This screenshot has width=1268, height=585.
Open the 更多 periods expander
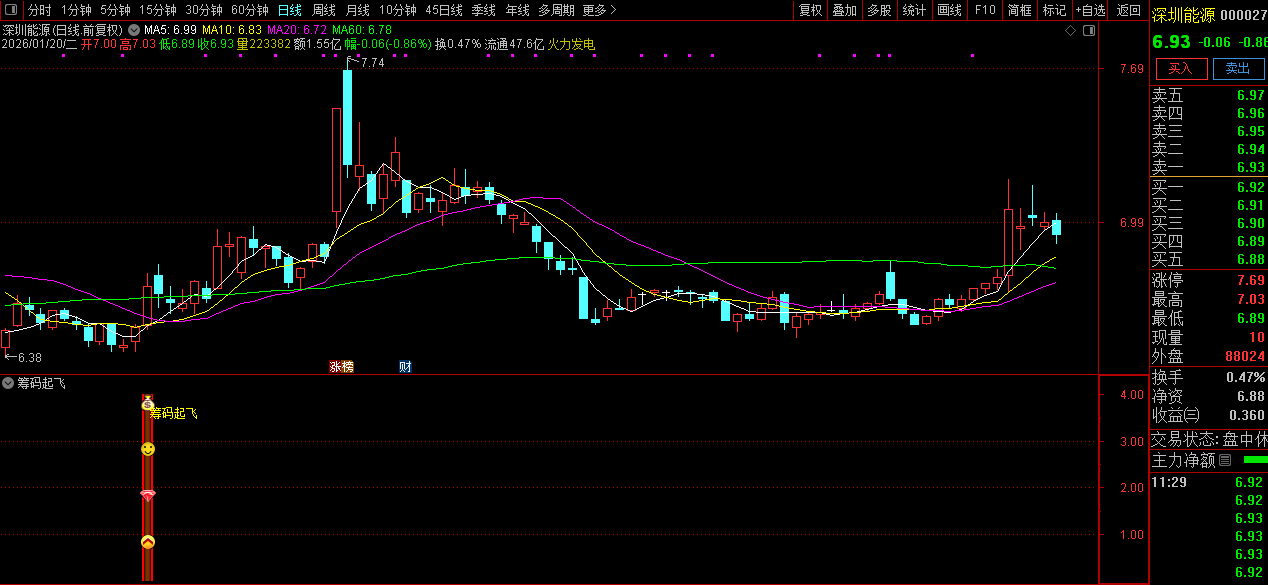click(599, 10)
